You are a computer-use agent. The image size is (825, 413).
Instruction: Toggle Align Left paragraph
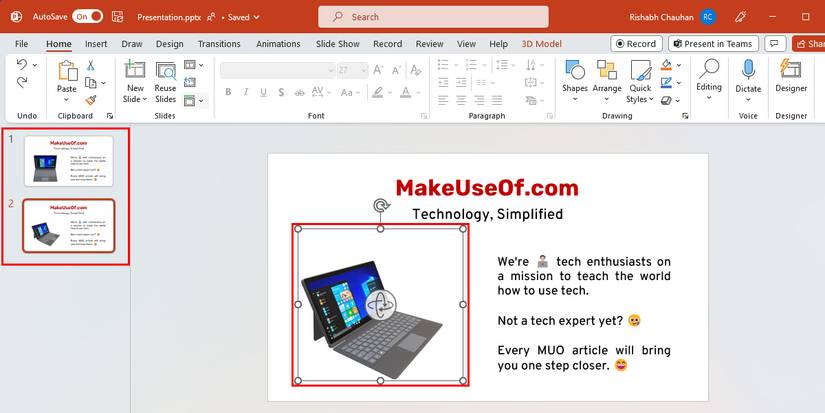tap(443, 100)
